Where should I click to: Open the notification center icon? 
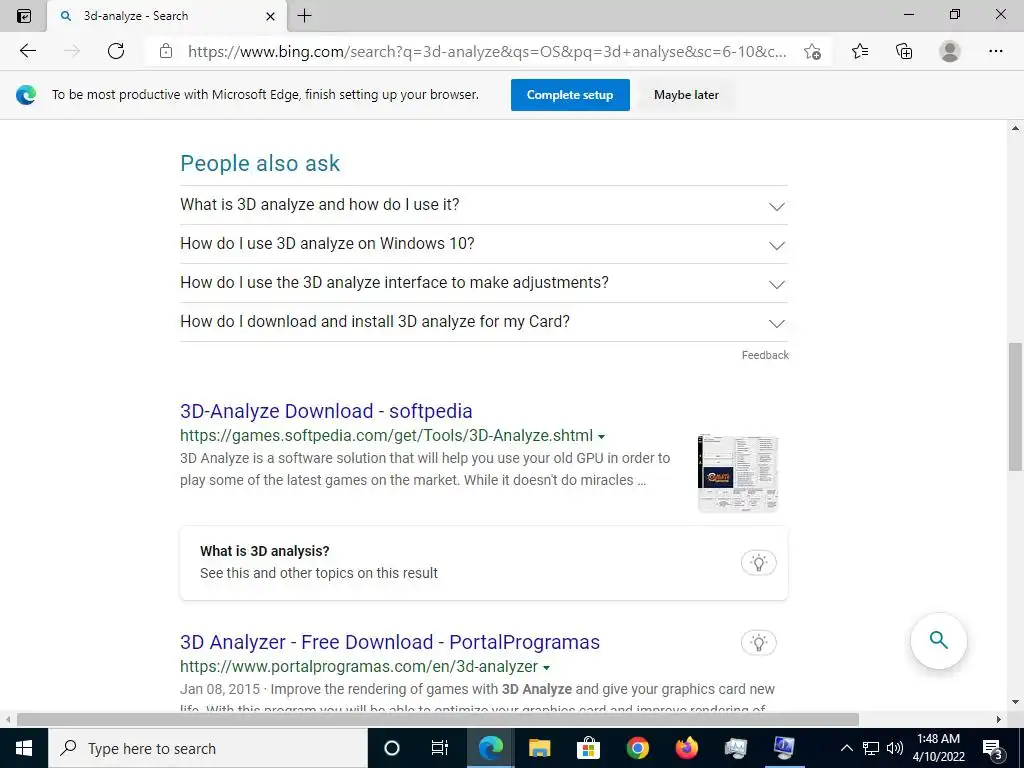993,749
